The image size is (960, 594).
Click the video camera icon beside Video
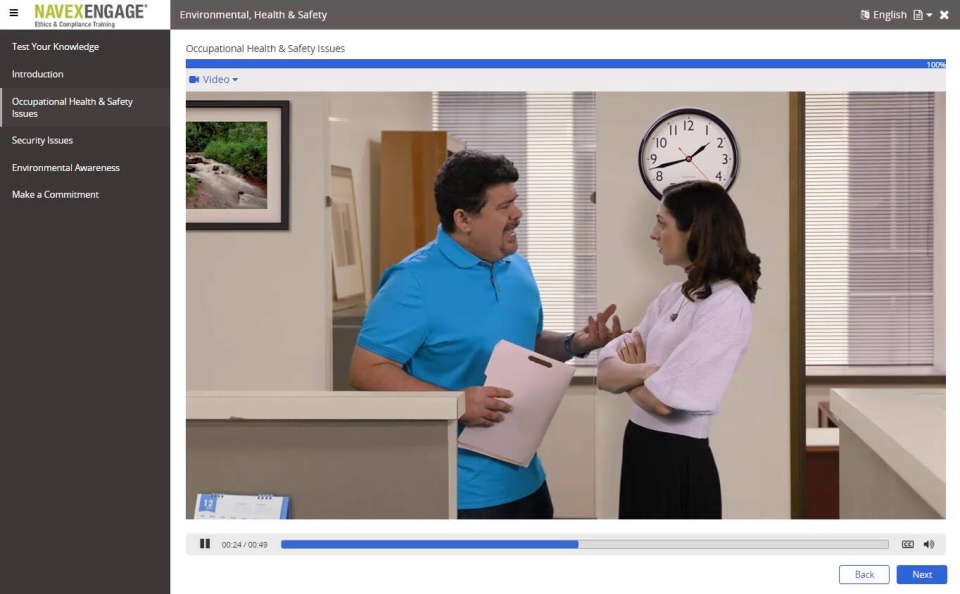point(194,80)
